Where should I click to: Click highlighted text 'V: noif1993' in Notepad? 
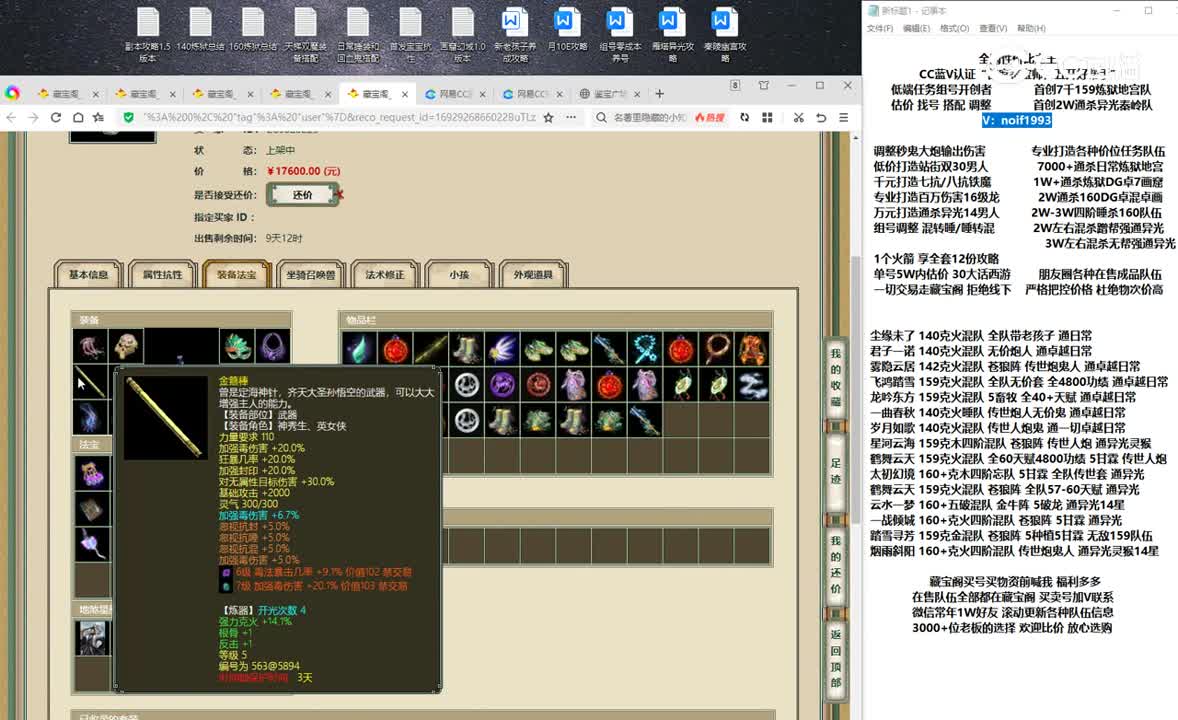pyautogui.click(x=1016, y=120)
